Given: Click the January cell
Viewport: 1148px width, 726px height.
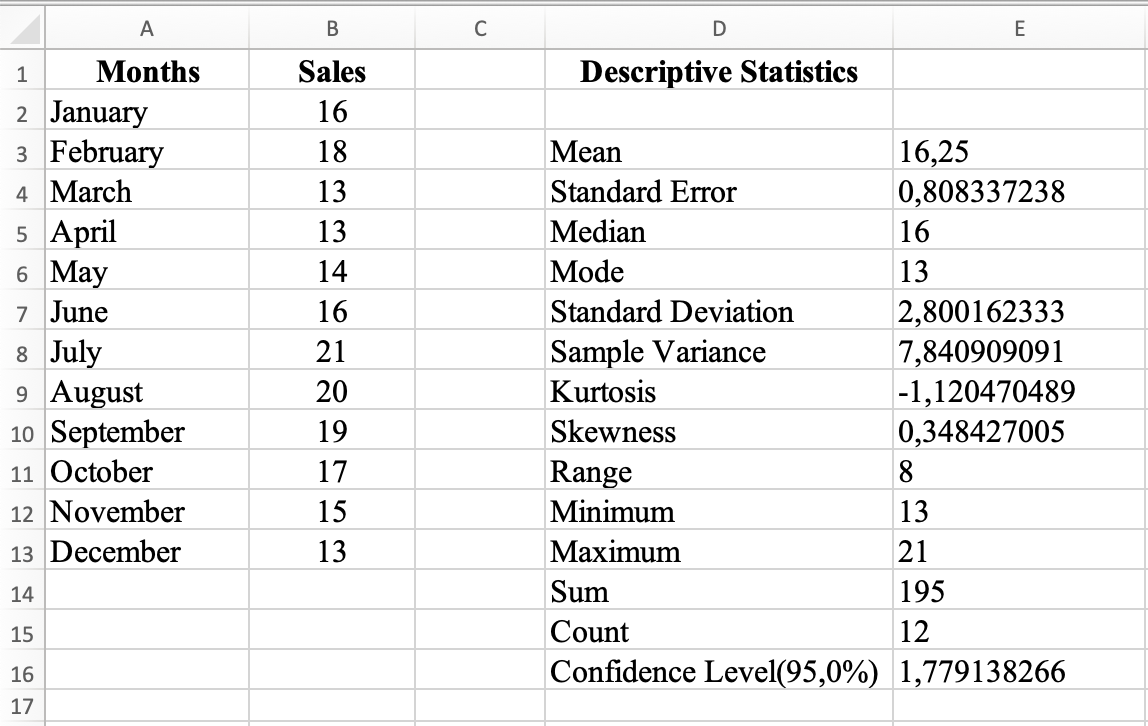Looking at the screenshot, I should click(148, 111).
